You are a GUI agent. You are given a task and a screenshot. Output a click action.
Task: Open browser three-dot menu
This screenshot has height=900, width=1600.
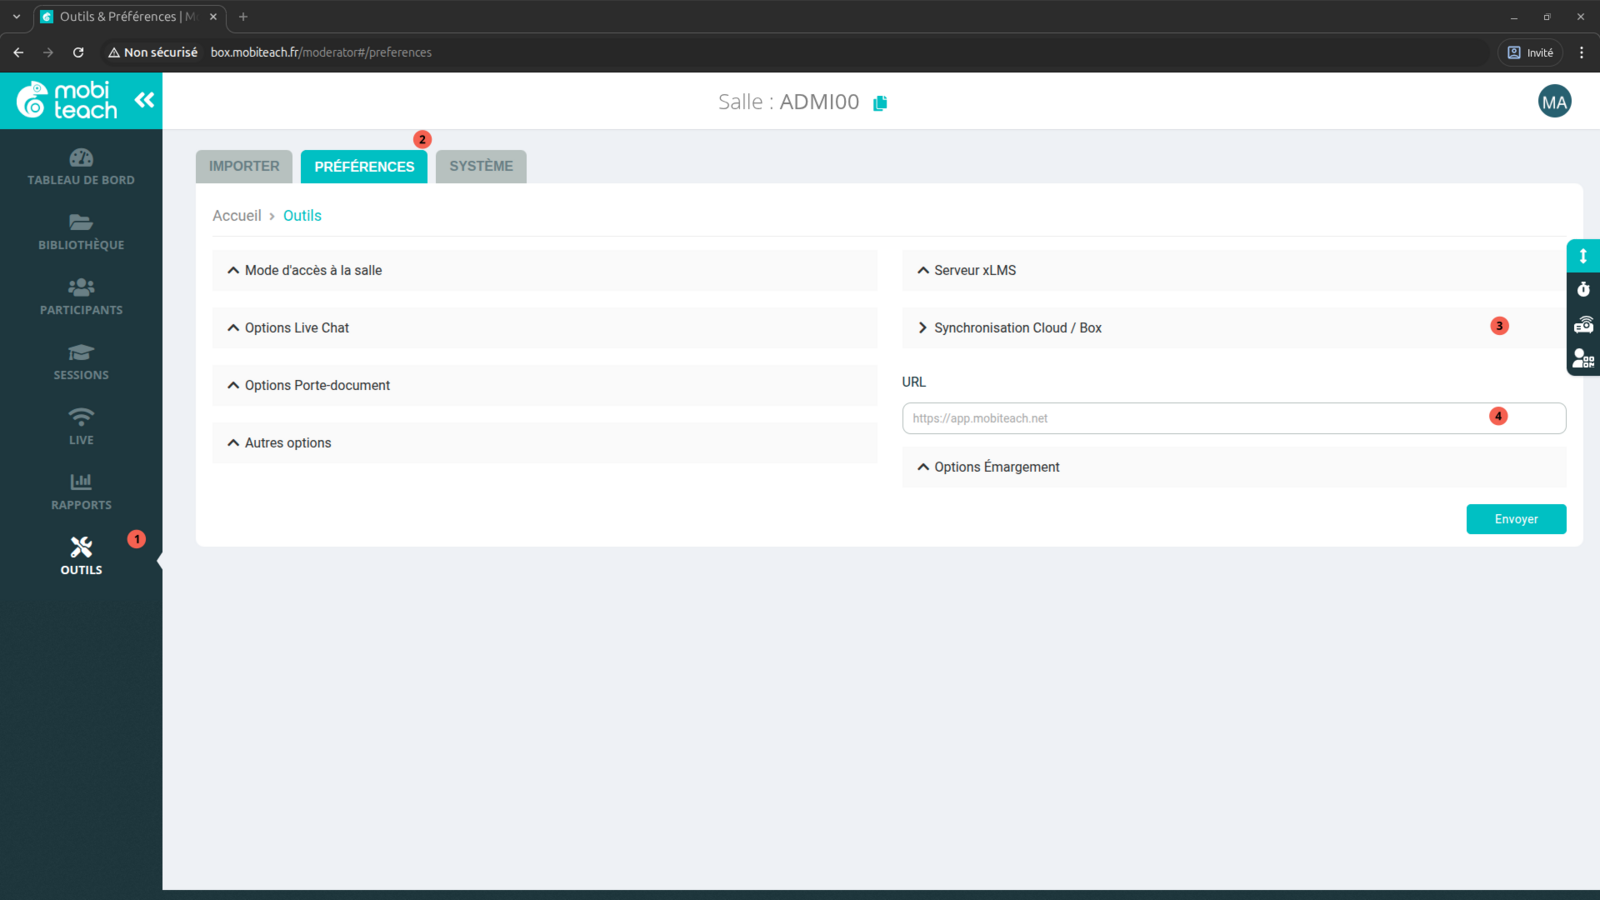tap(1581, 52)
